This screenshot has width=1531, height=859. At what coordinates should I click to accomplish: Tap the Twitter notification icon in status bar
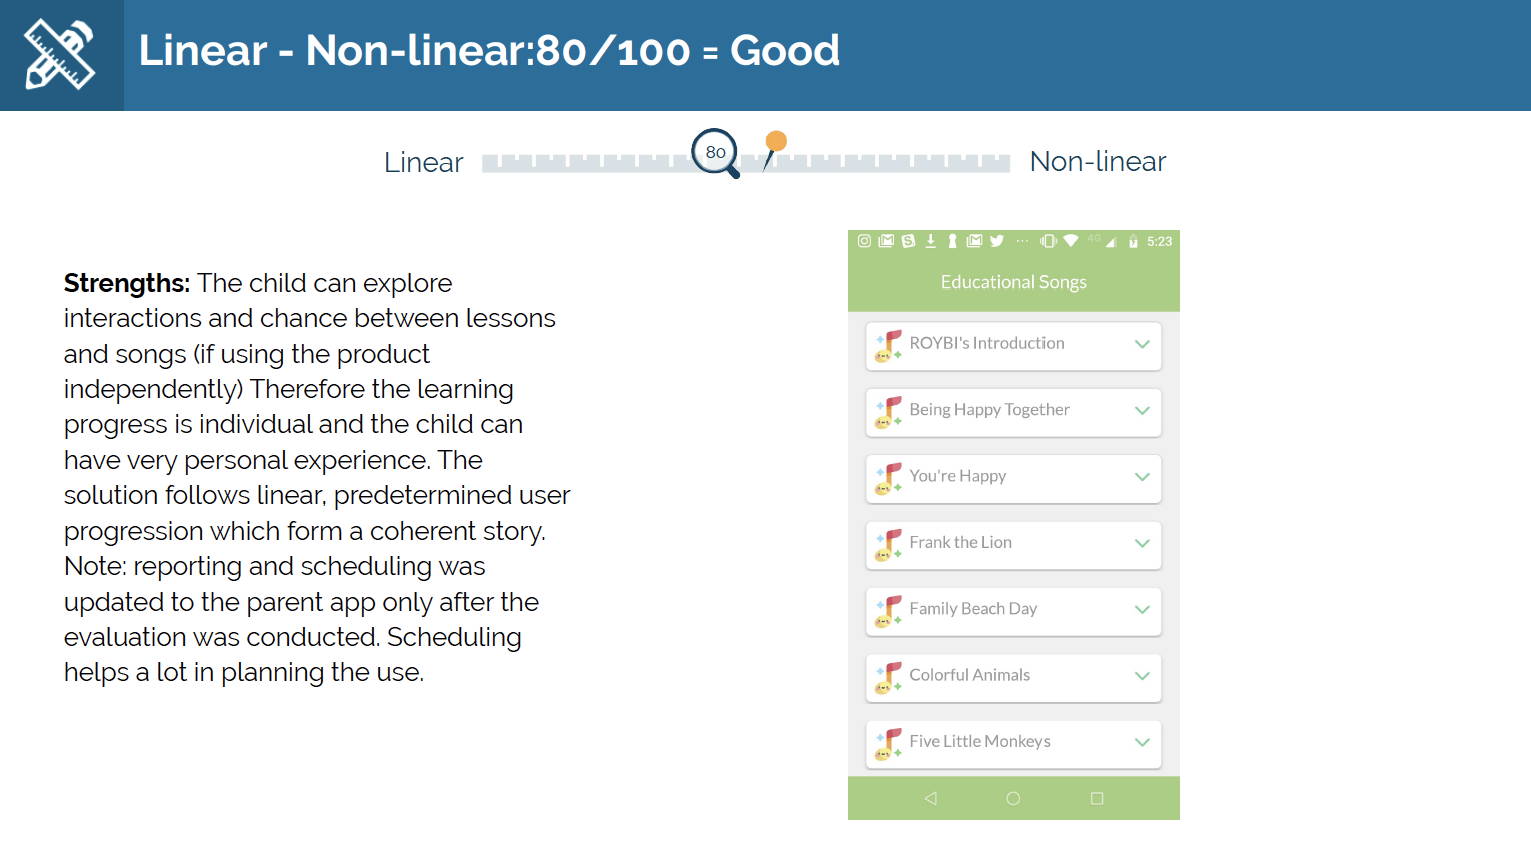click(x=997, y=241)
